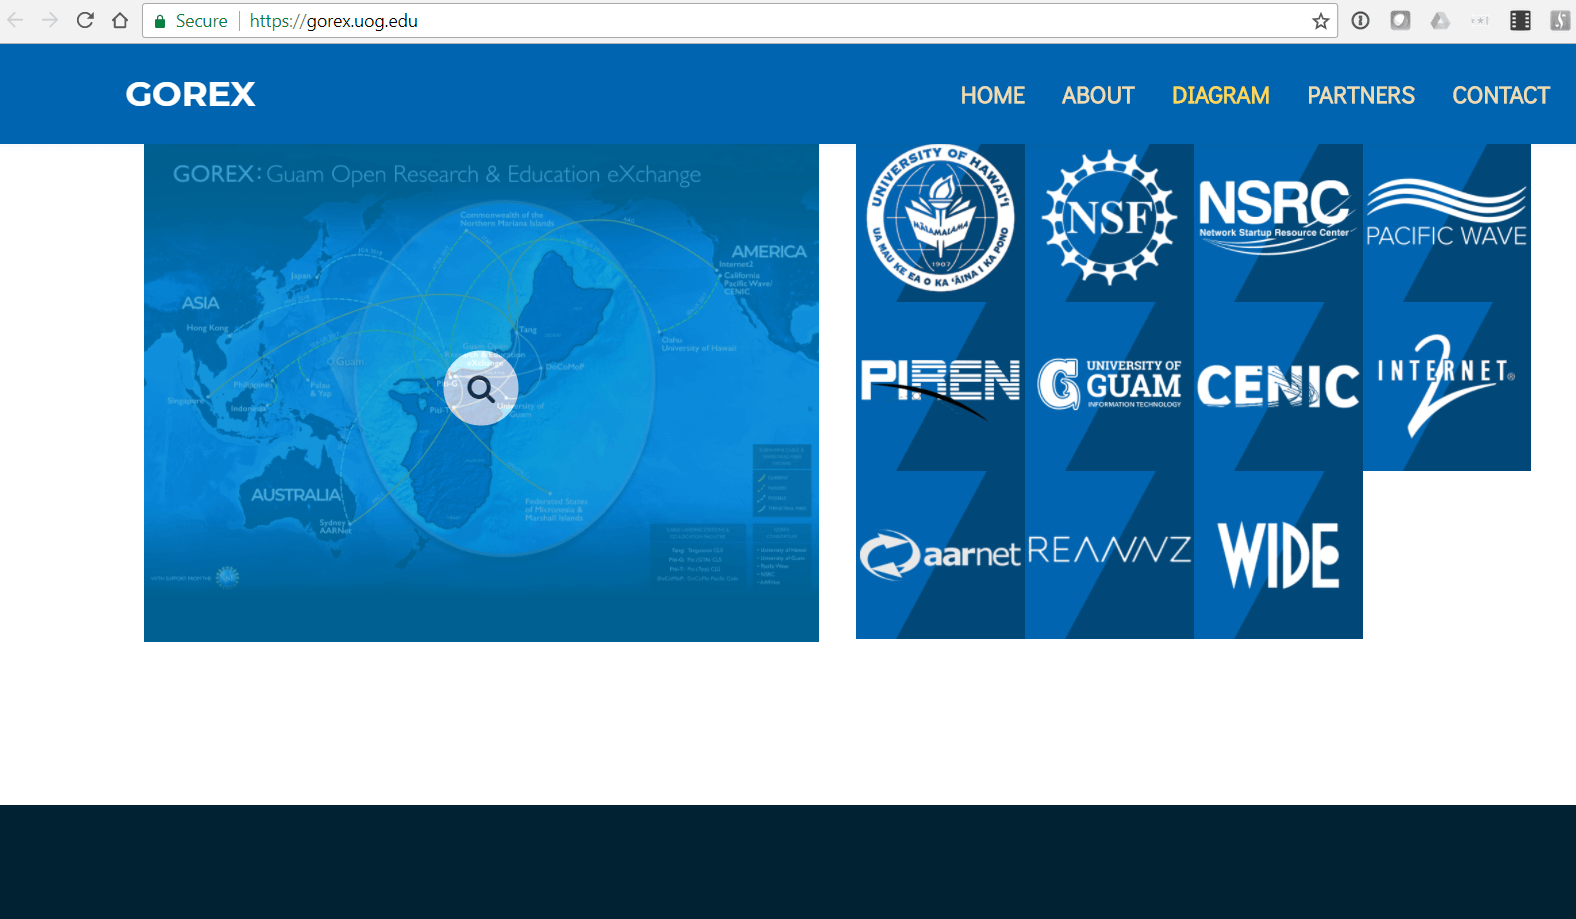The width and height of the screenshot is (1576, 919).
Task: Open the Internet2 partner logo
Action: [x=1446, y=385]
